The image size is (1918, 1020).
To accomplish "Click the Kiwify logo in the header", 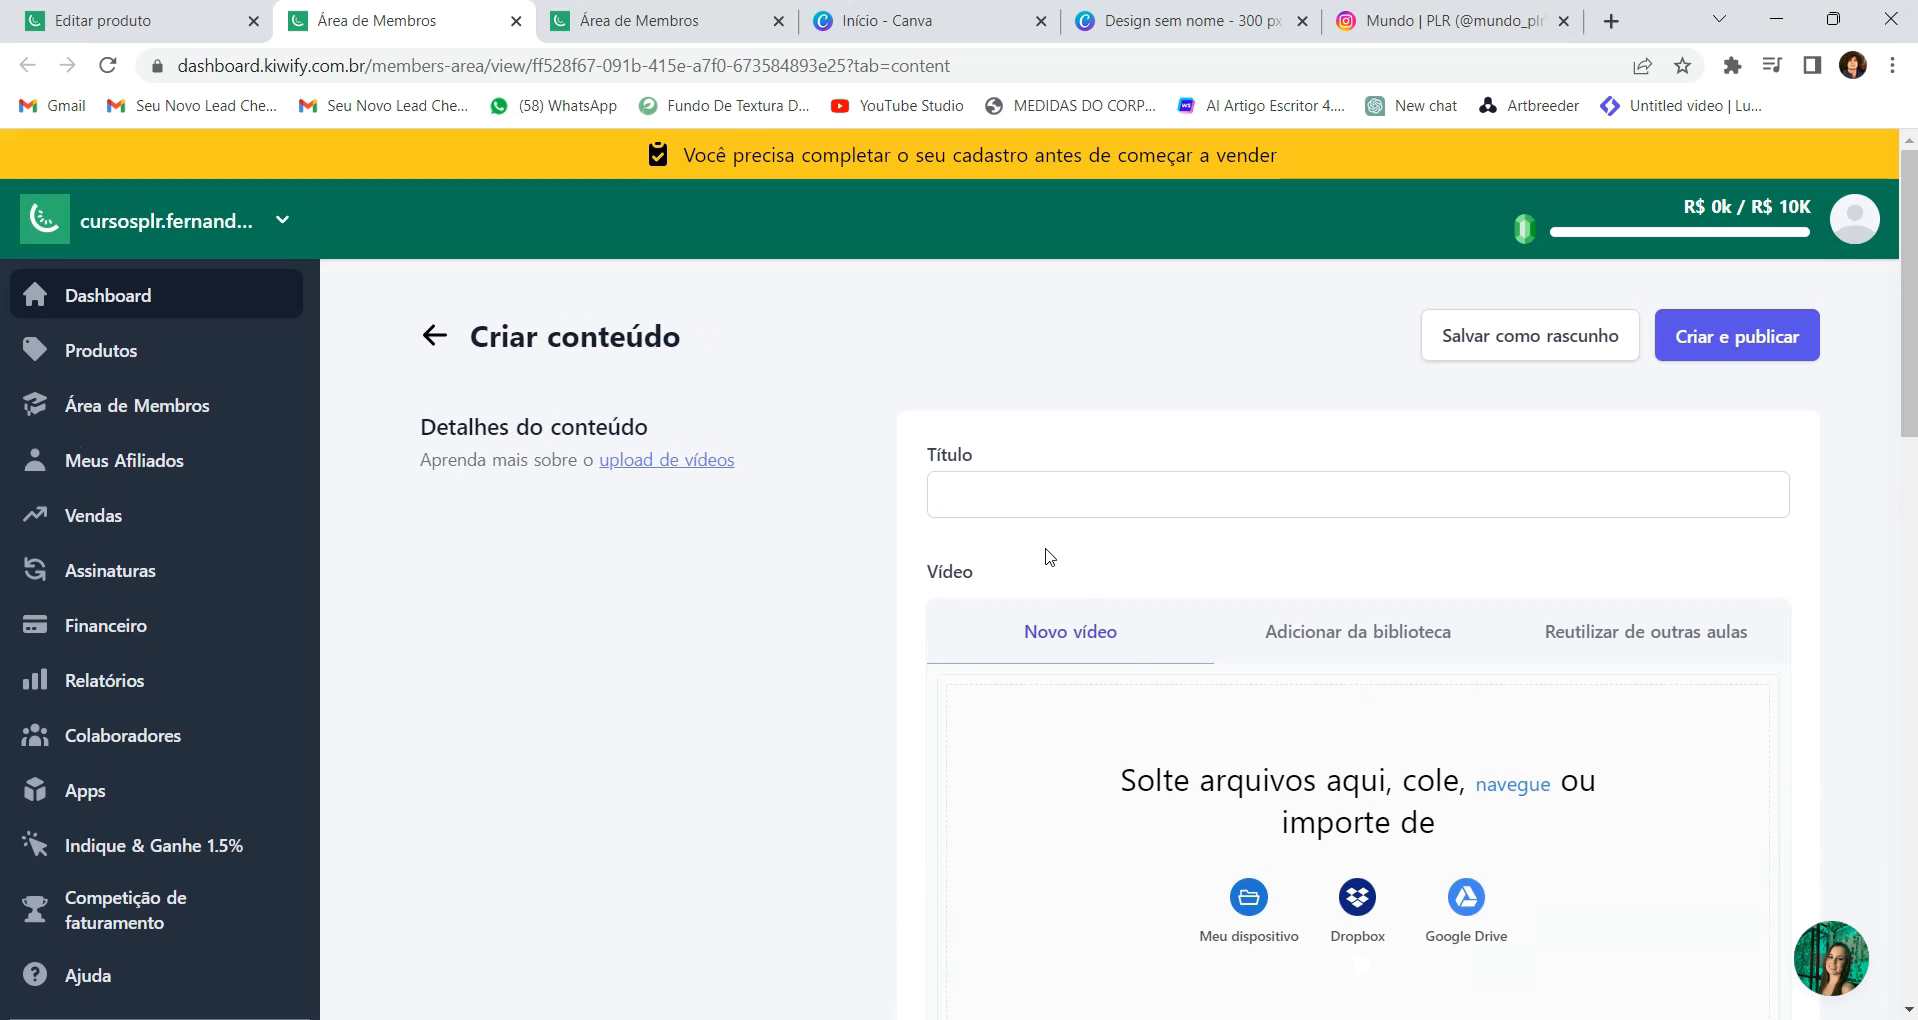I will click(x=45, y=219).
